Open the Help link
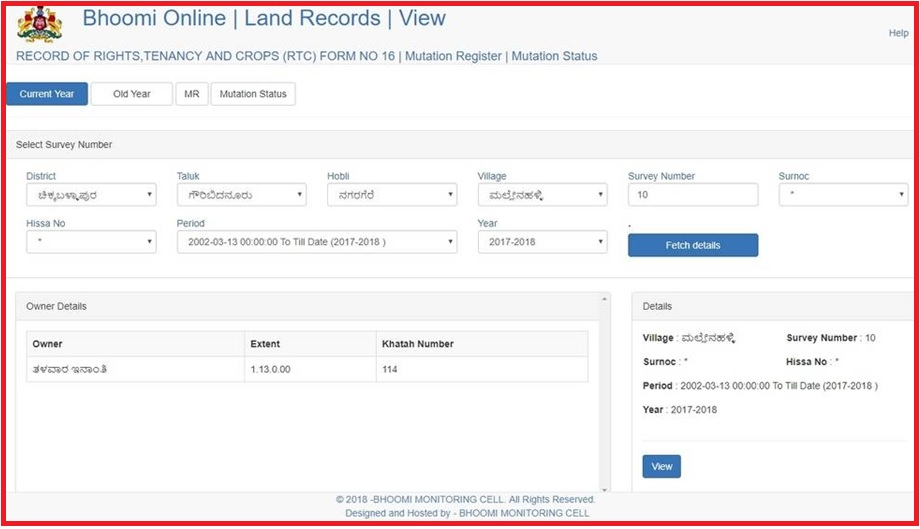 898,33
